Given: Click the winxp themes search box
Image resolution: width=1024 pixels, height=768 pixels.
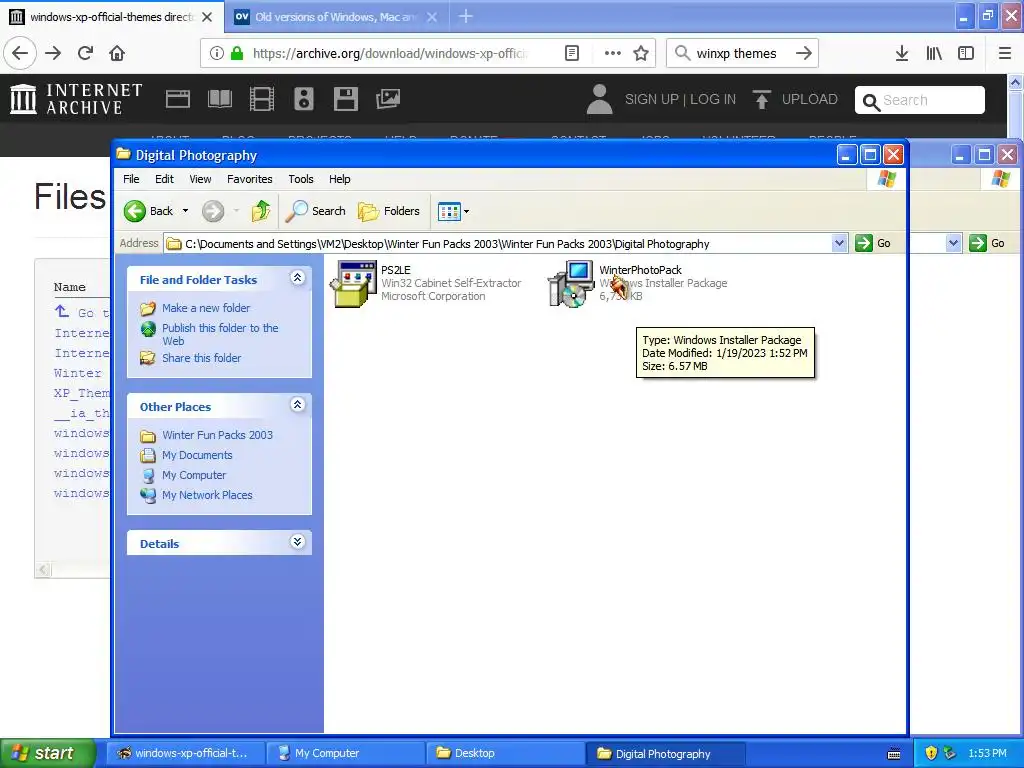Looking at the screenshot, I should [x=736, y=54].
